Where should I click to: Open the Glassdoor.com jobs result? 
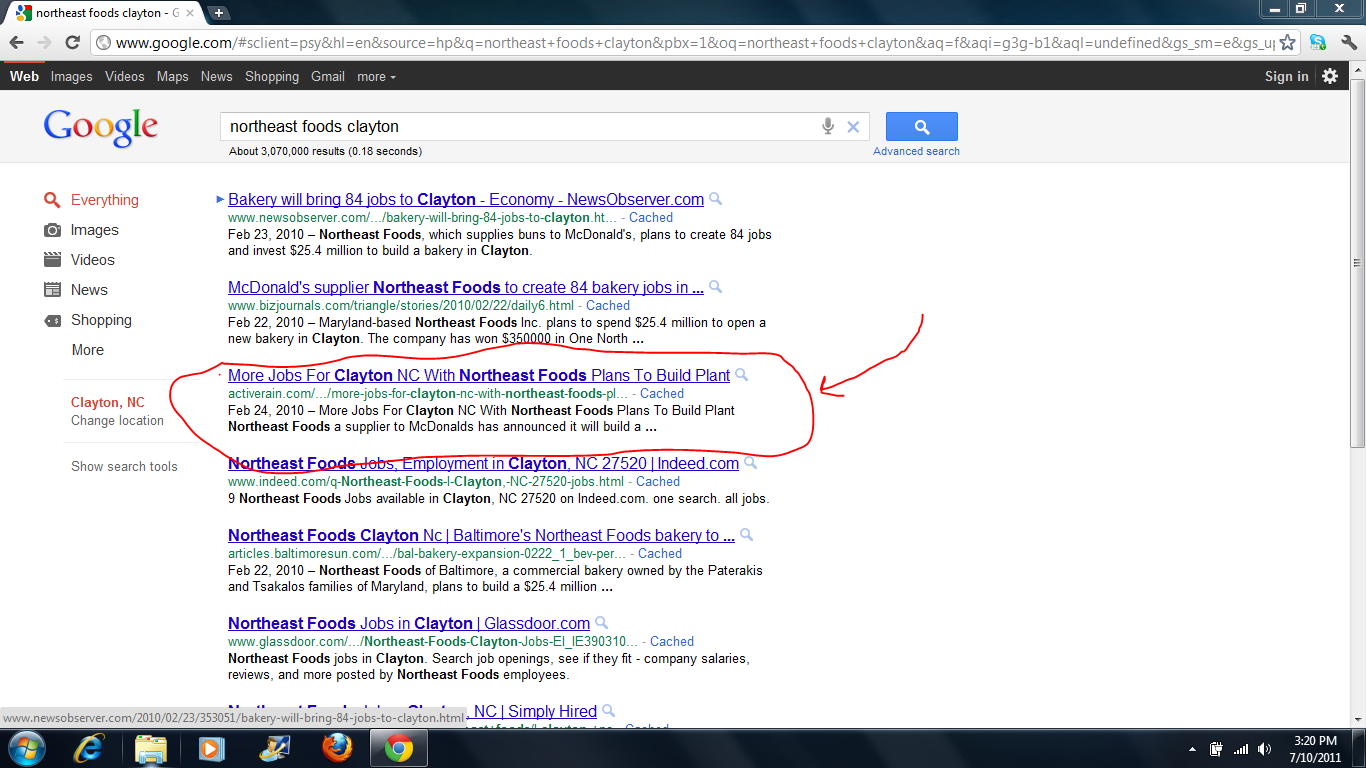pyautogui.click(x=409, y=624)
